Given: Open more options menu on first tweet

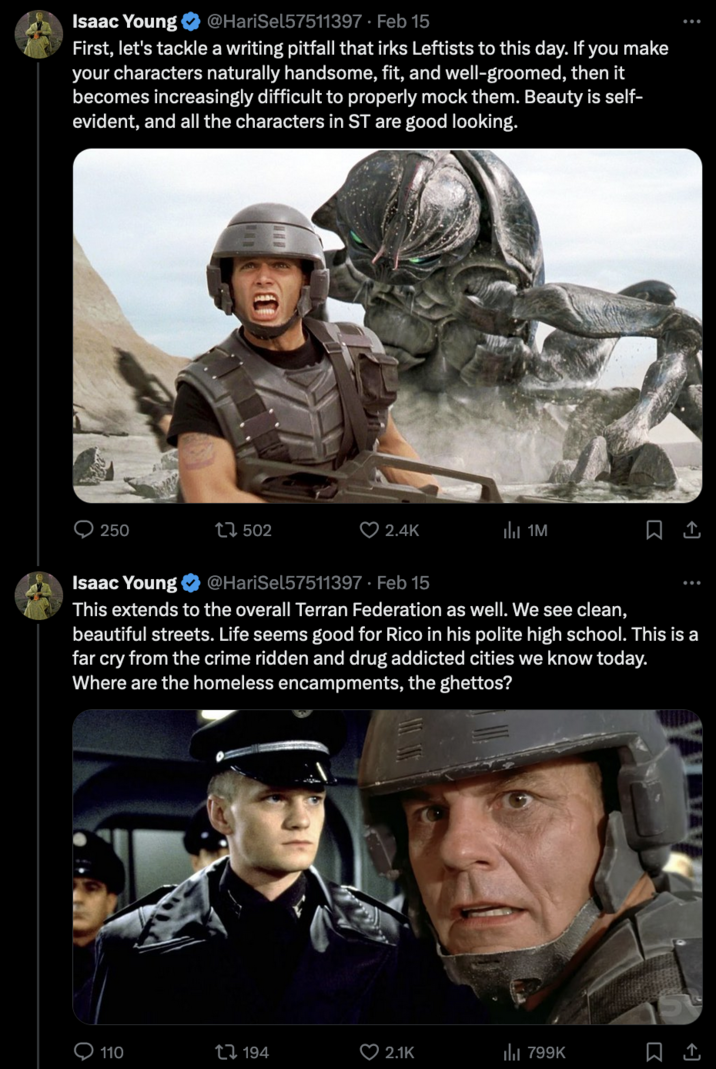Looking at the screenshot, I should (x=691, y=20).
